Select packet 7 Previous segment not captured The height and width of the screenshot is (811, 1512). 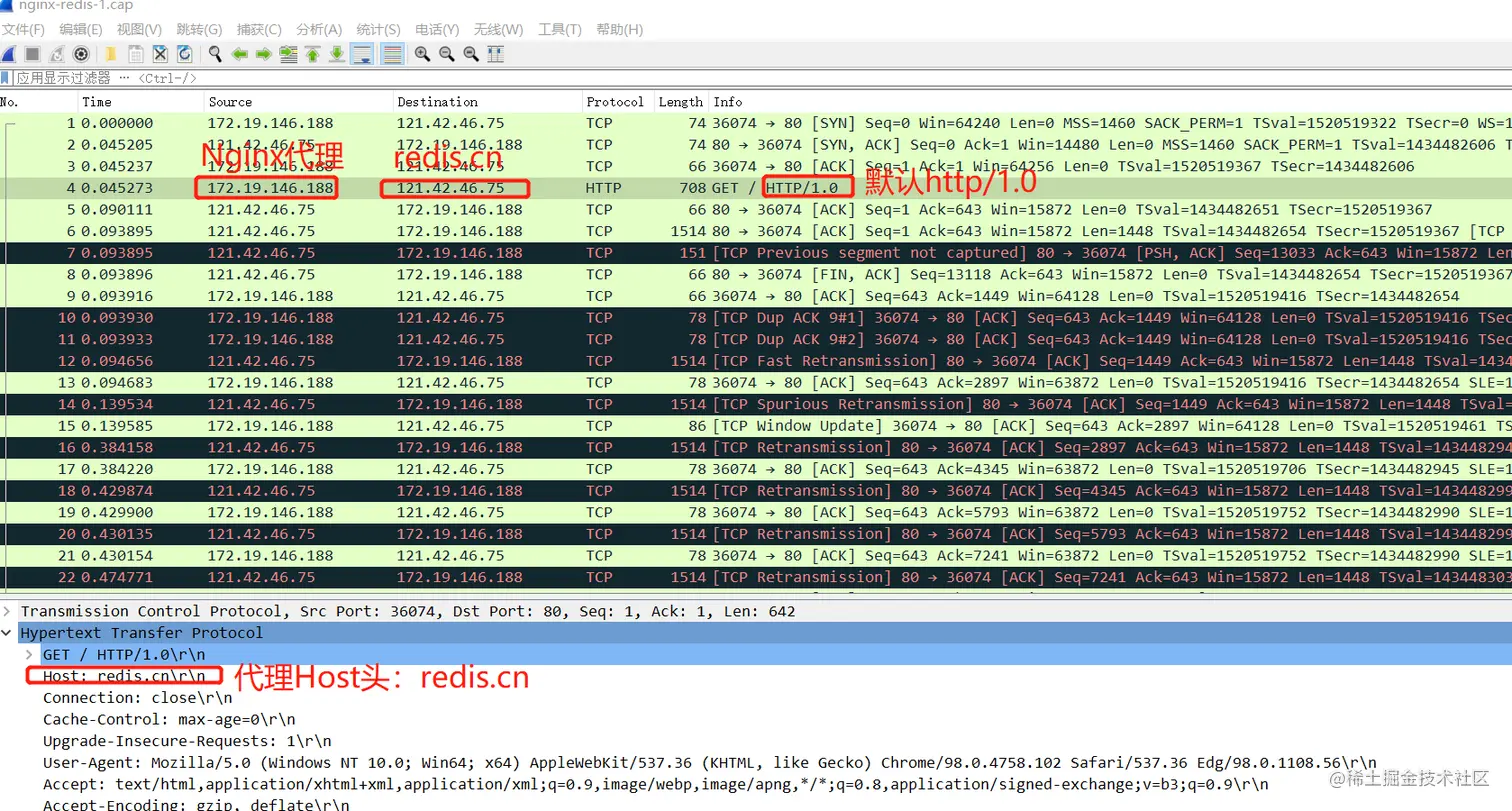pos(756,253)
